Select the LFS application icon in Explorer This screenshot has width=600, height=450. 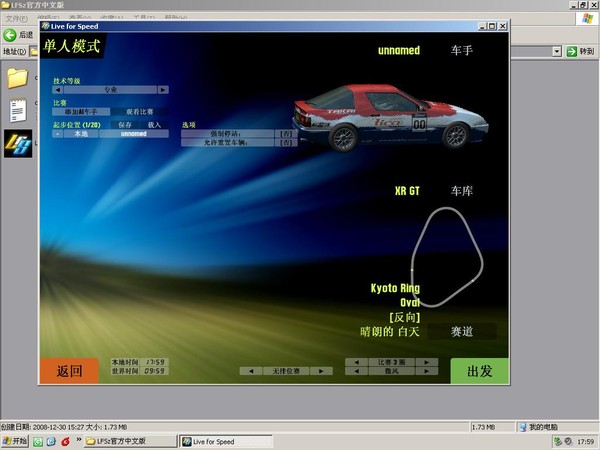18,143
